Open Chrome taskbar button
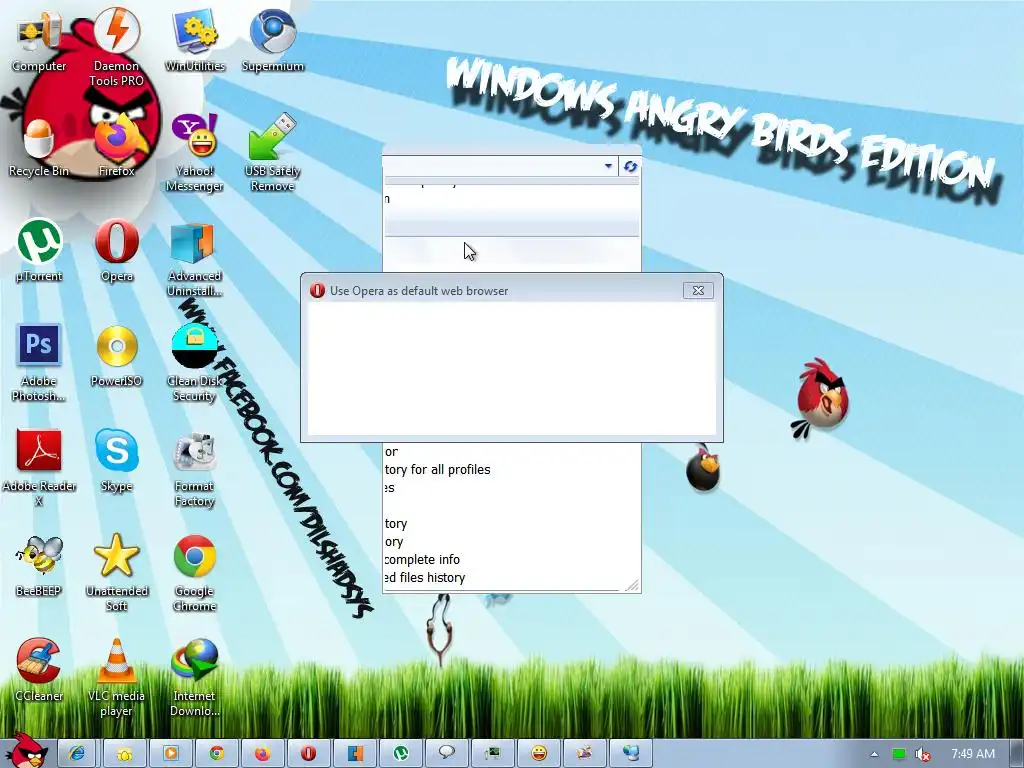This screenshot has height=768, width=1024. click(216, 753)
